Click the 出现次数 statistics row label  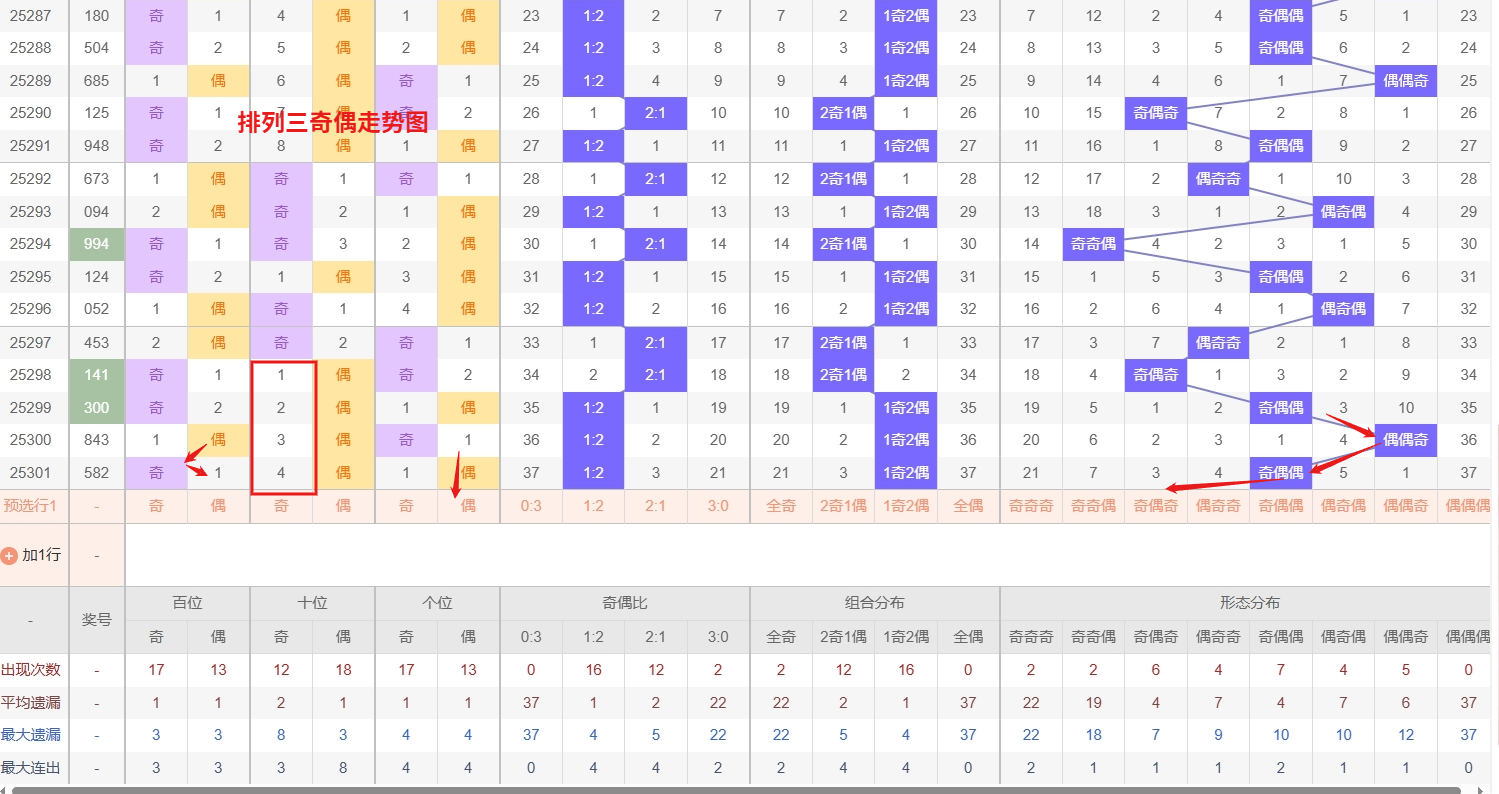pos(30,670)
